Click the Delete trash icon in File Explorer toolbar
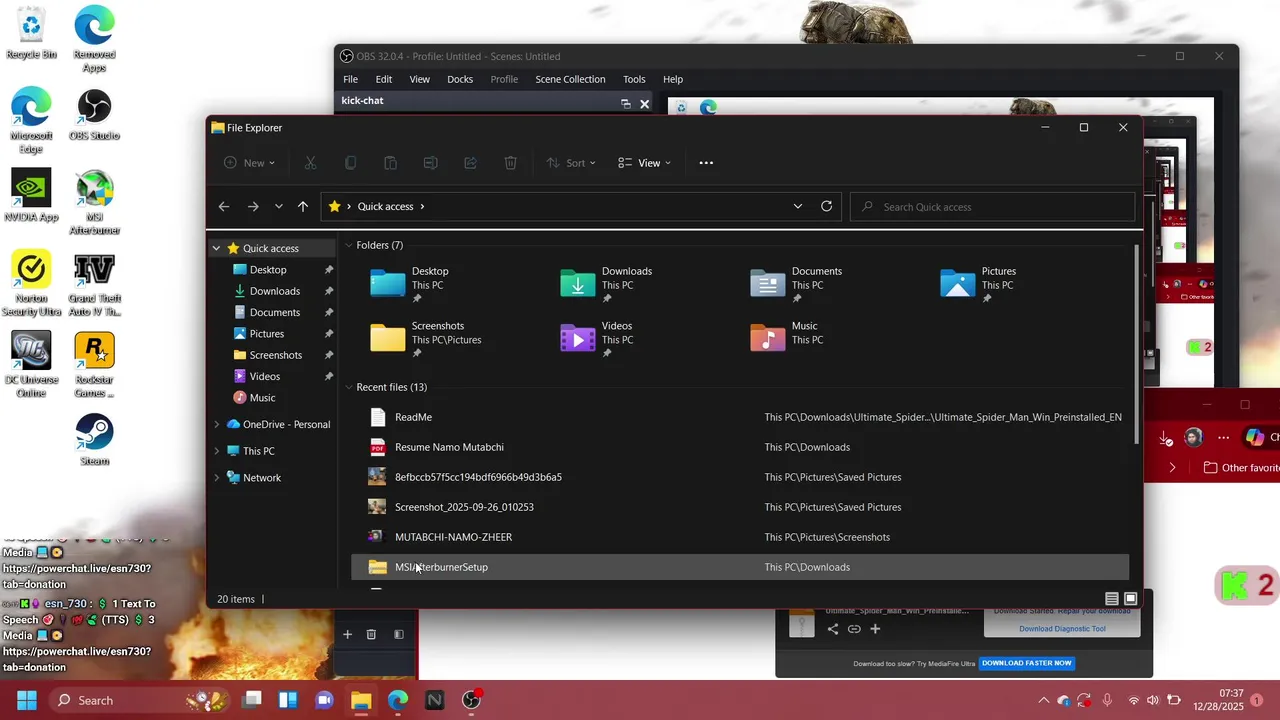The image size is (1280, 720). (x=510, y=163)
